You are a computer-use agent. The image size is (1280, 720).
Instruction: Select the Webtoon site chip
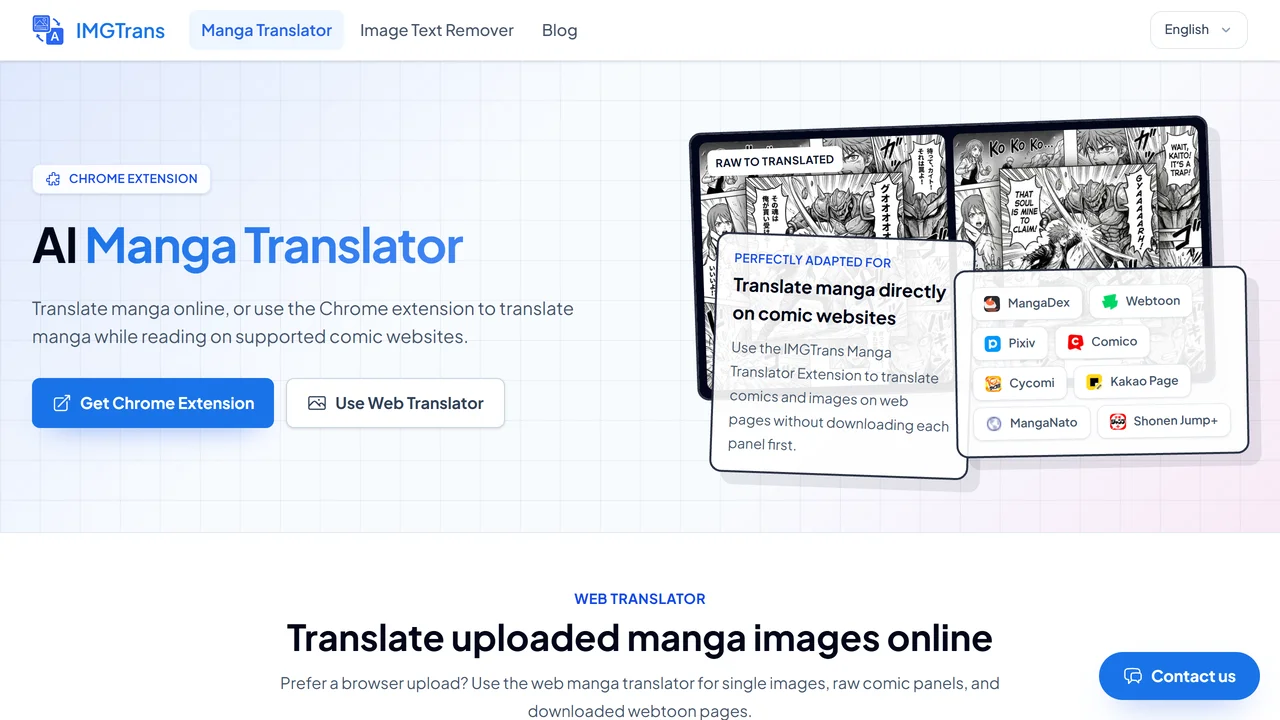coord(1140,301)
